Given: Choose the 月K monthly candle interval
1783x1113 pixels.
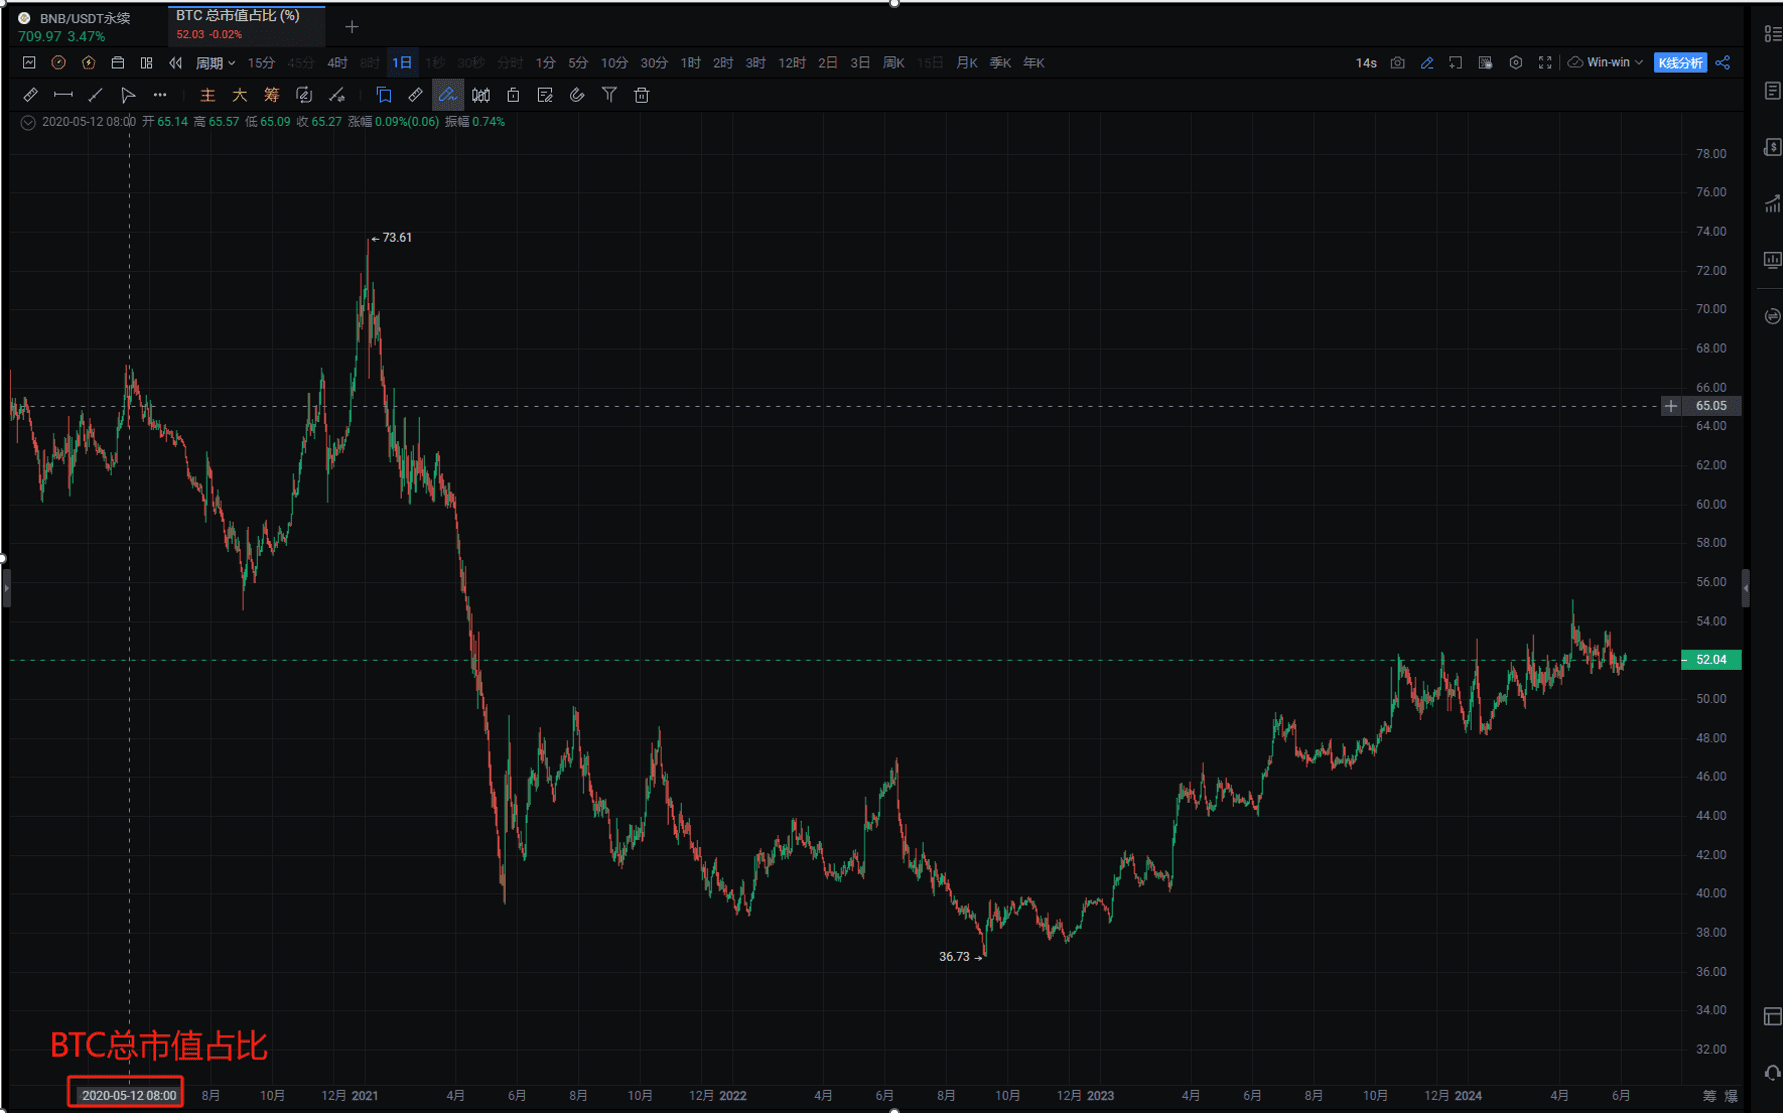Looking at the screenshot, I should click(x=967, y=63).
